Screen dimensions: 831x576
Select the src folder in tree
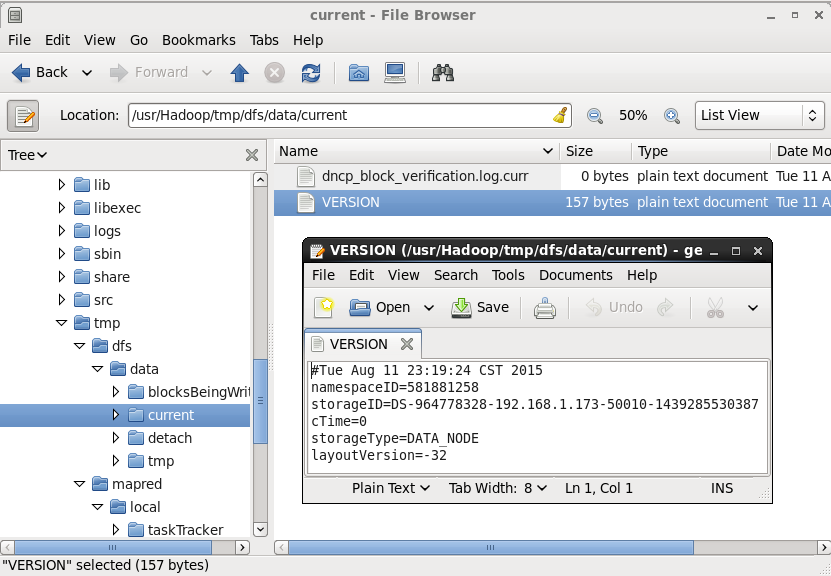[x=103, y=300]
